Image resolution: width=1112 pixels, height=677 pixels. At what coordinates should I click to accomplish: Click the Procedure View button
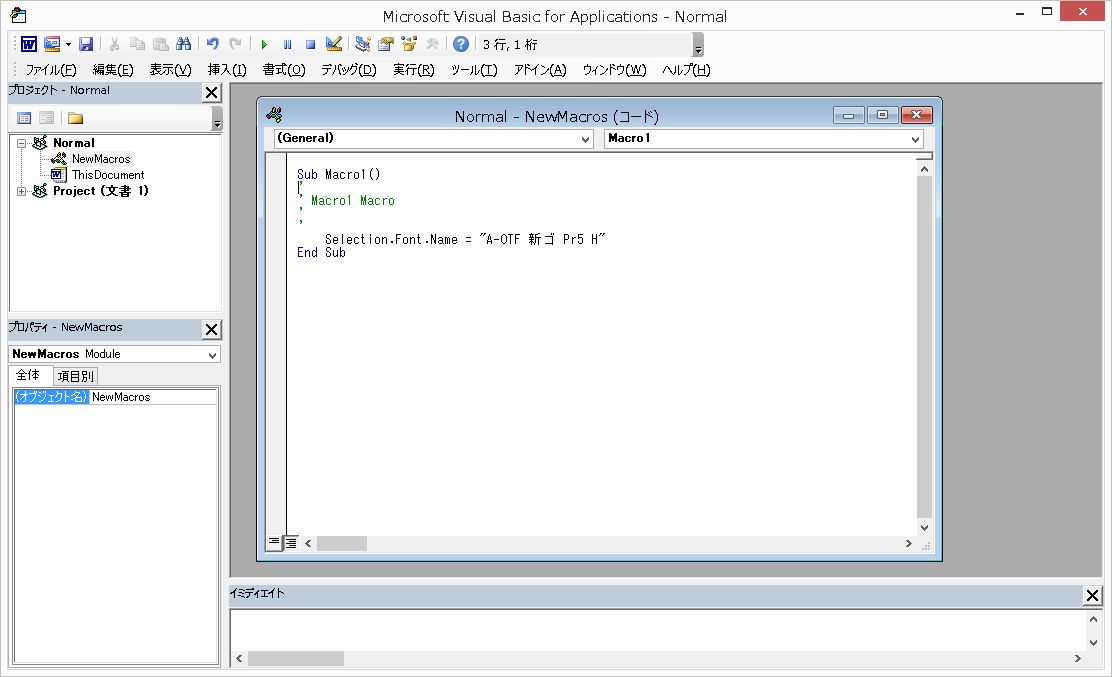[274, 542]
